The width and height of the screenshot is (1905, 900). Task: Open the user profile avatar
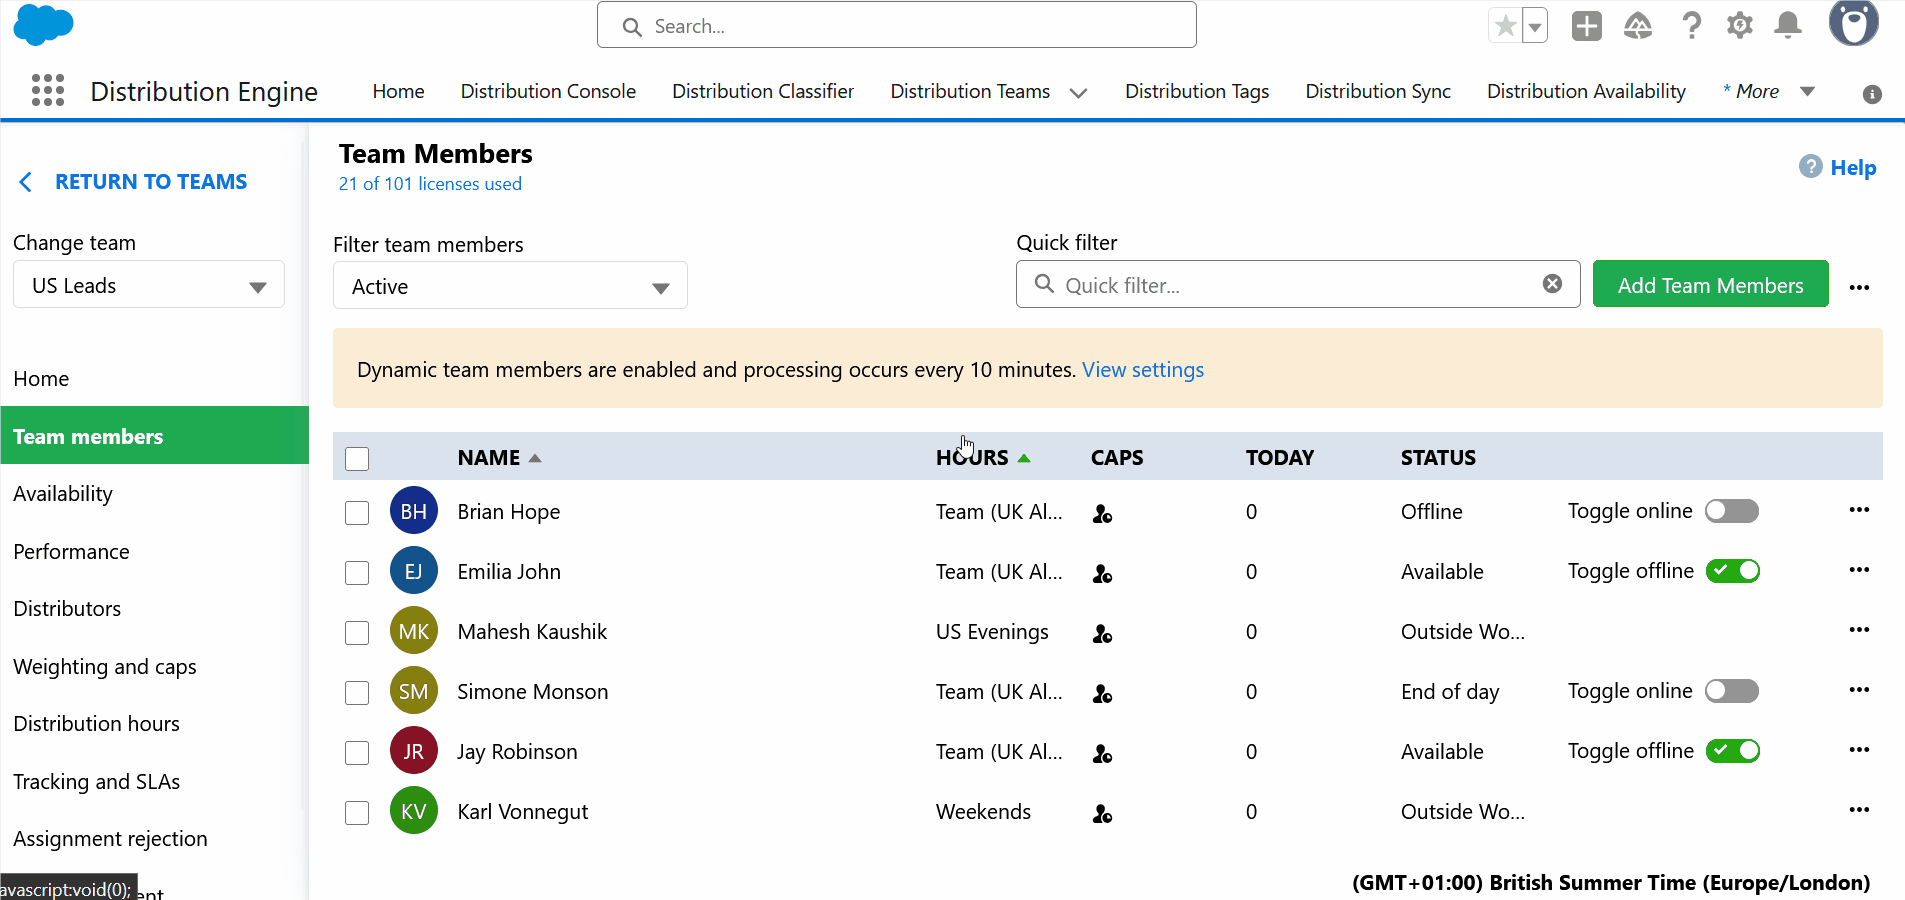click(1854, 23)
